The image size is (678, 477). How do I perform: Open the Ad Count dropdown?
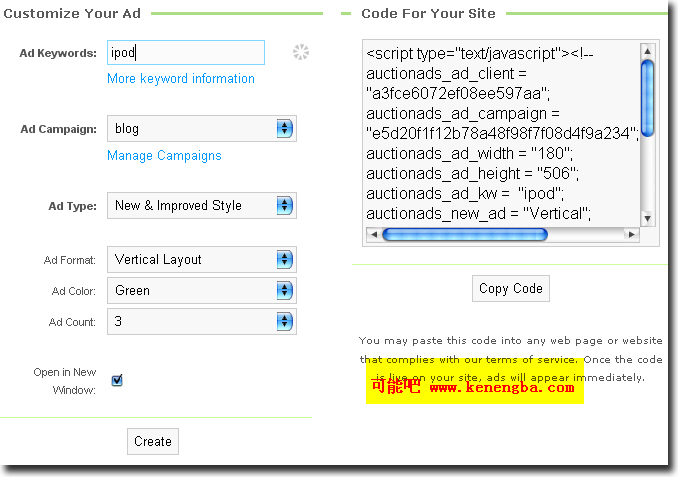tap(202, 322)
